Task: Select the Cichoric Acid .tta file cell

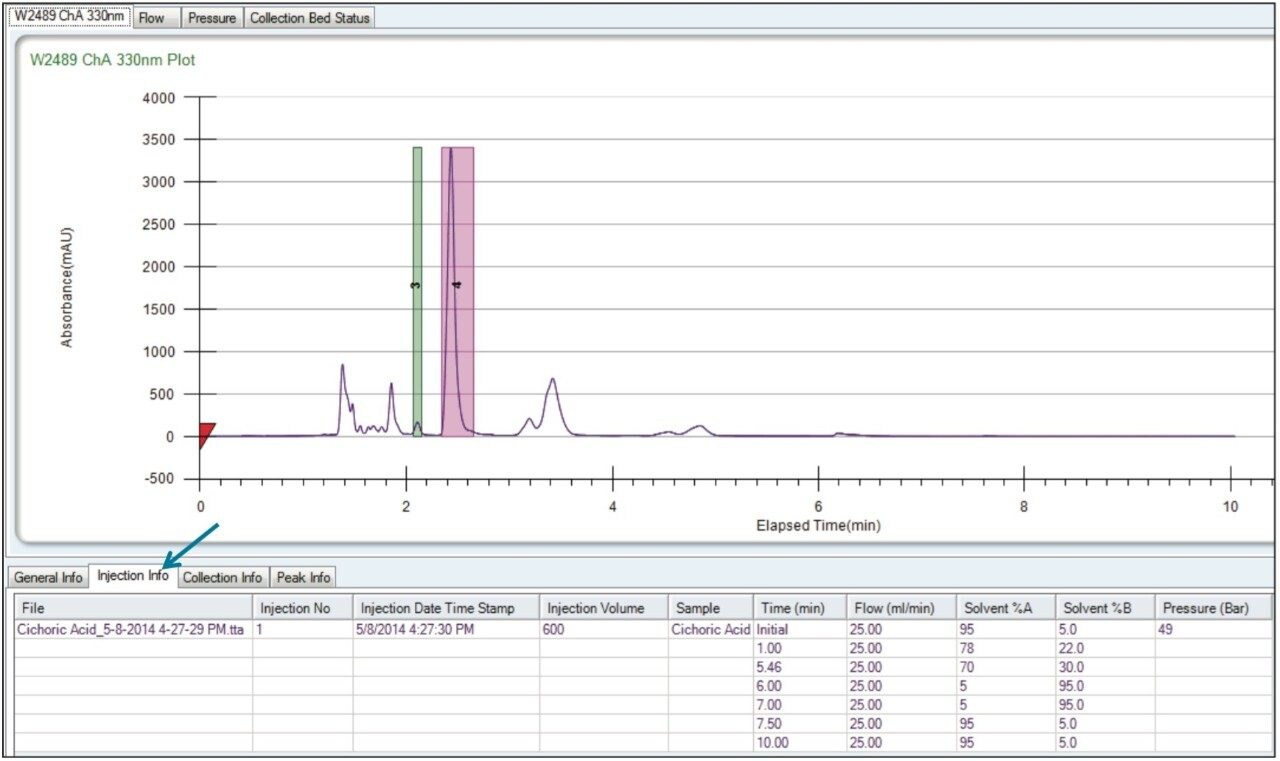Action: 131,630
